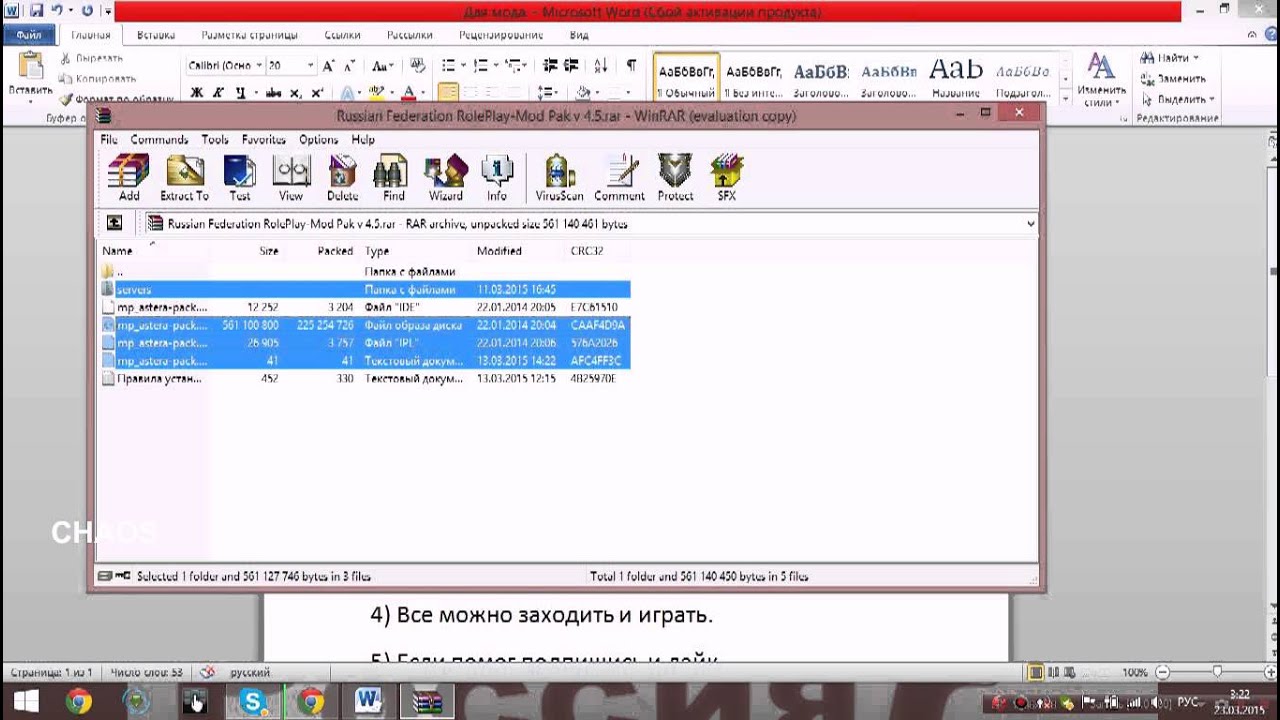Sort by the Size column header

coord(269,251)
